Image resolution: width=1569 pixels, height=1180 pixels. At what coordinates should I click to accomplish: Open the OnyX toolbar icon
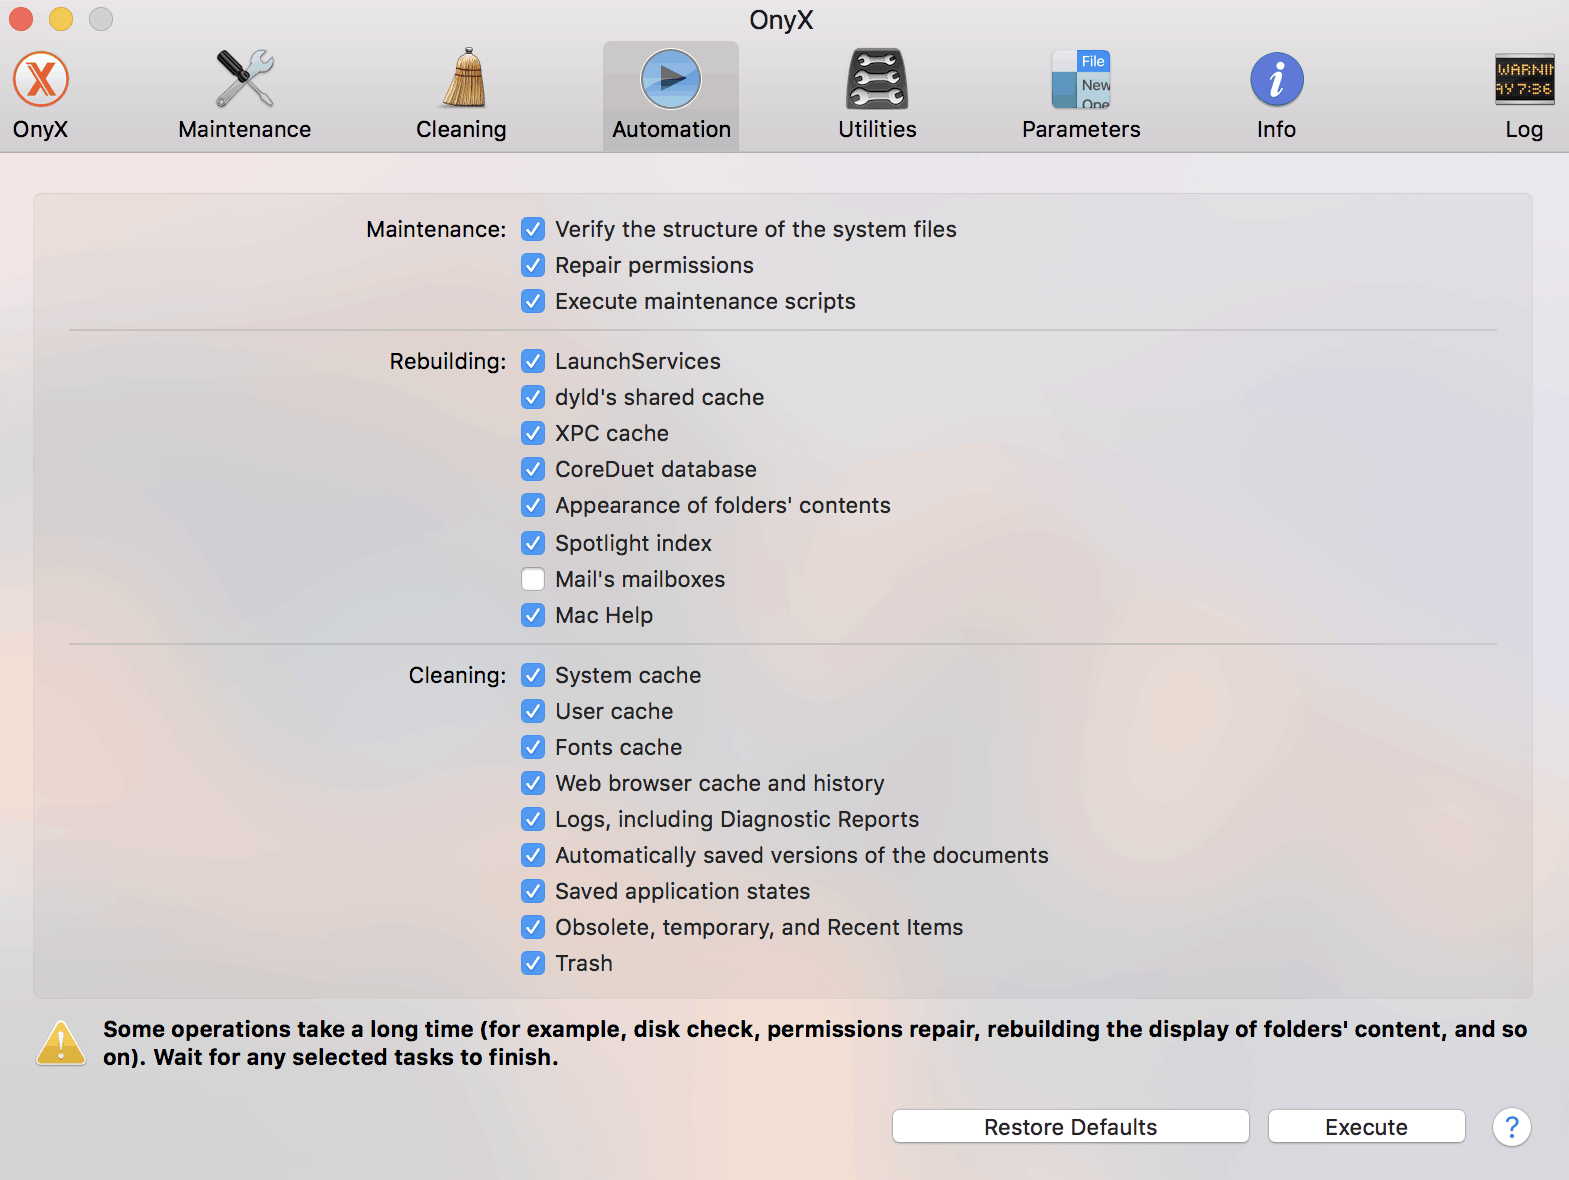tap(41, 80)
